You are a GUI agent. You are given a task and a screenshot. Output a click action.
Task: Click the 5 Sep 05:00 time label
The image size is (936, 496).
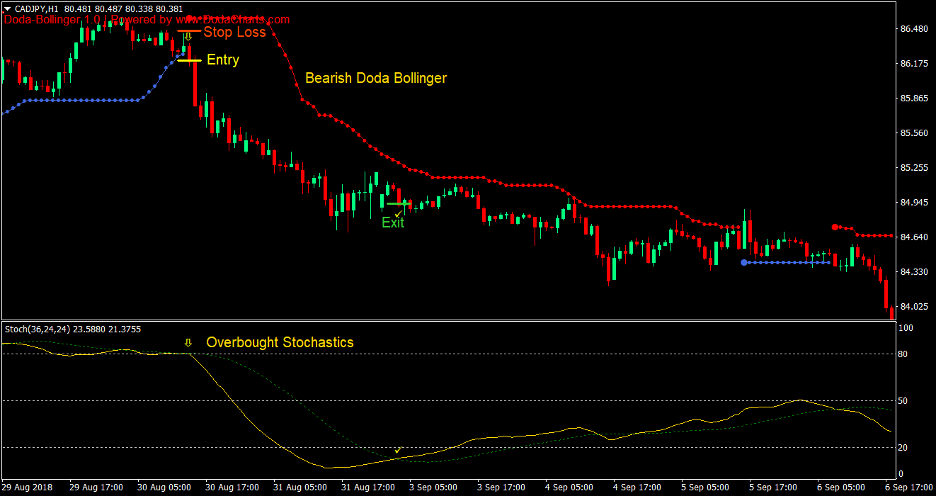point(706,488)
